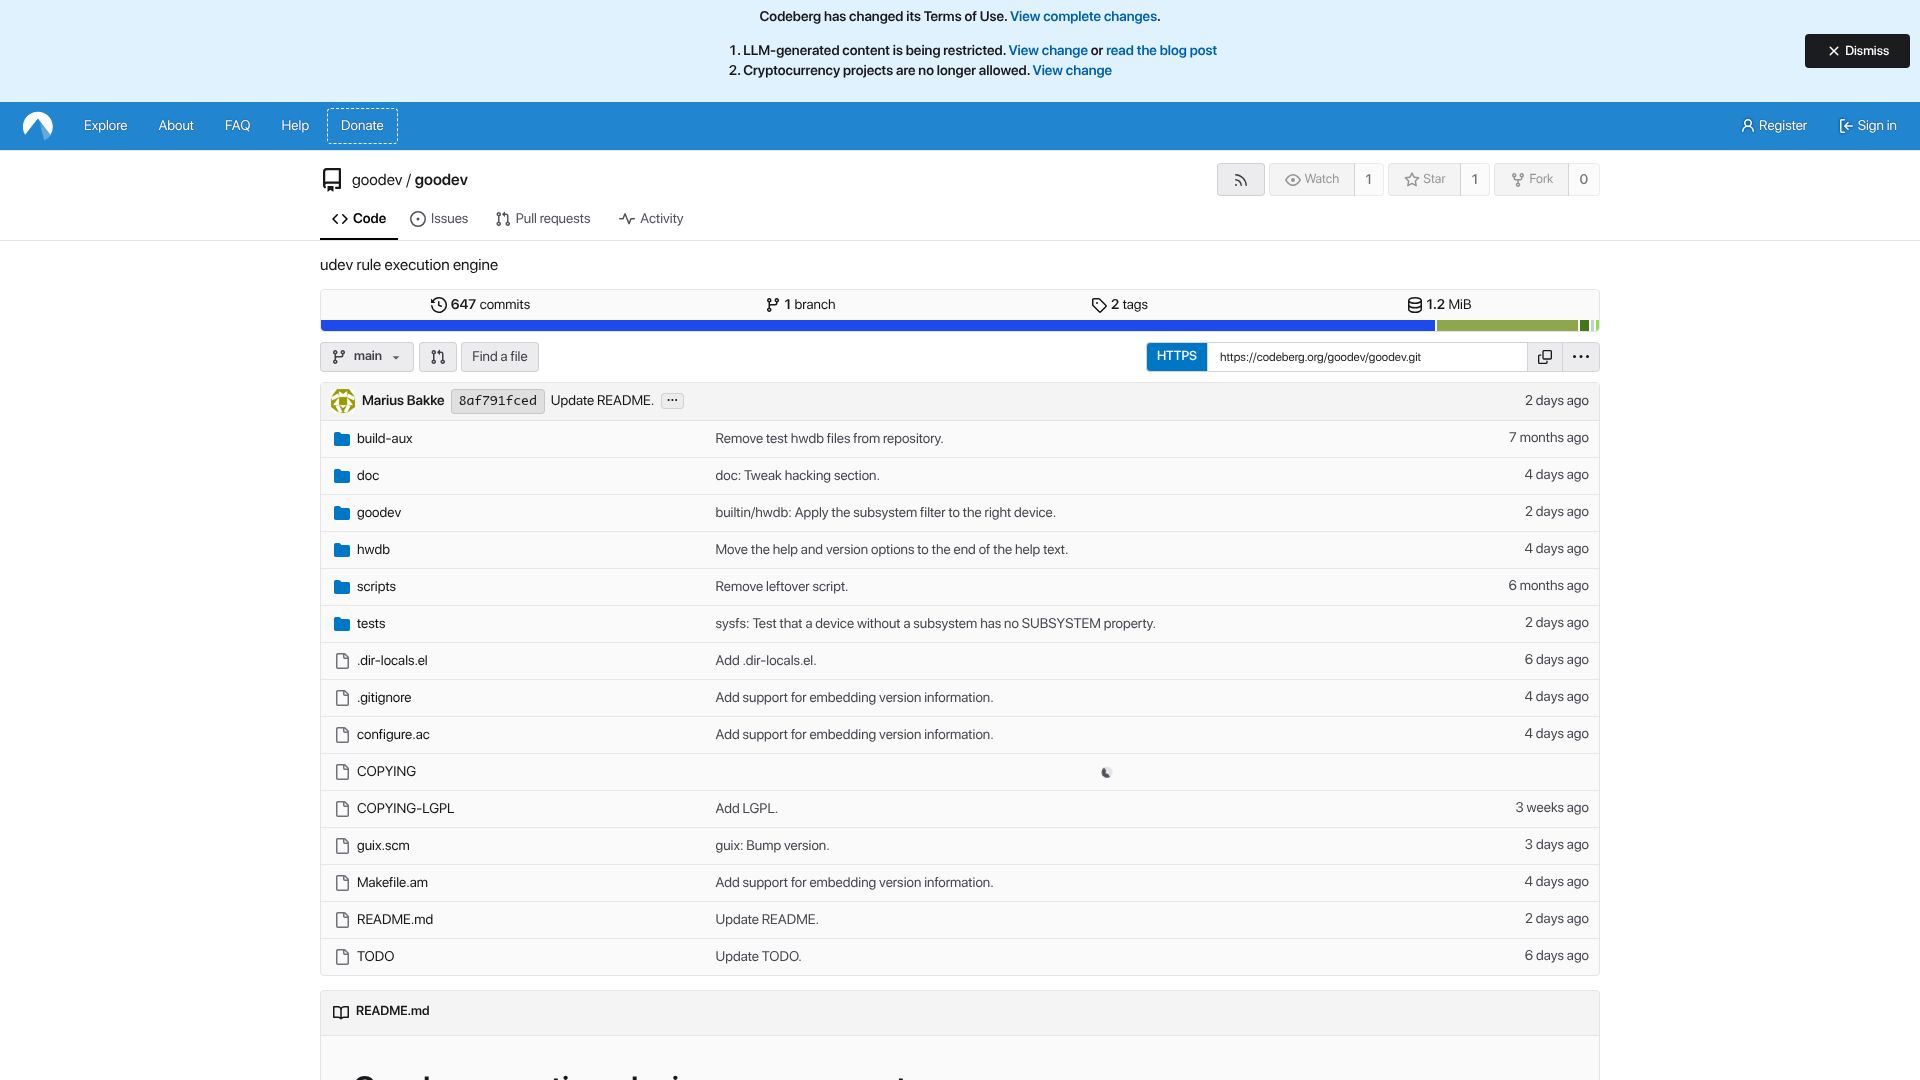
Task: Open the build-aux folder icon
Action: (342, 439)
